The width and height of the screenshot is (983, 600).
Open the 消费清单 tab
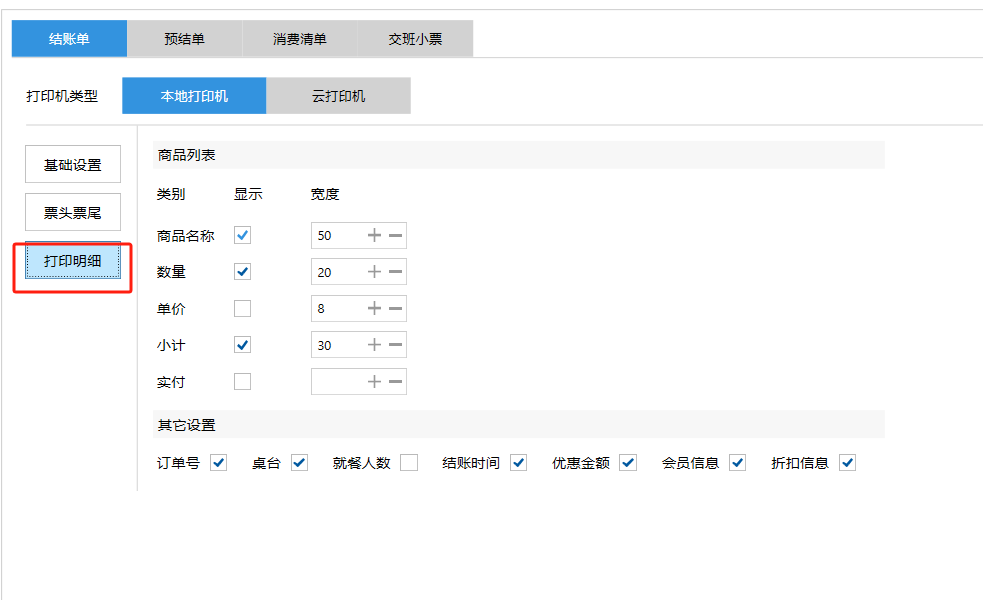tap(300, 39)
